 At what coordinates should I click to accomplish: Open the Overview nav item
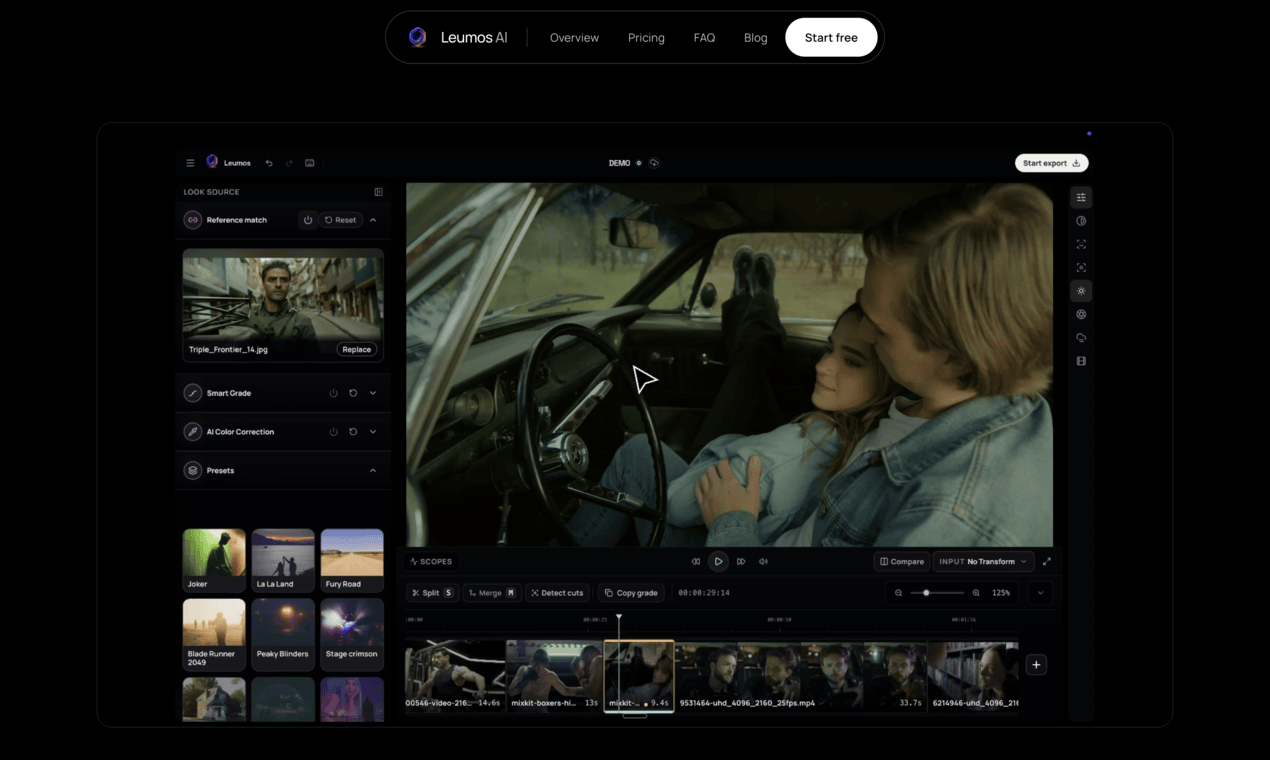tap(574, 37)
